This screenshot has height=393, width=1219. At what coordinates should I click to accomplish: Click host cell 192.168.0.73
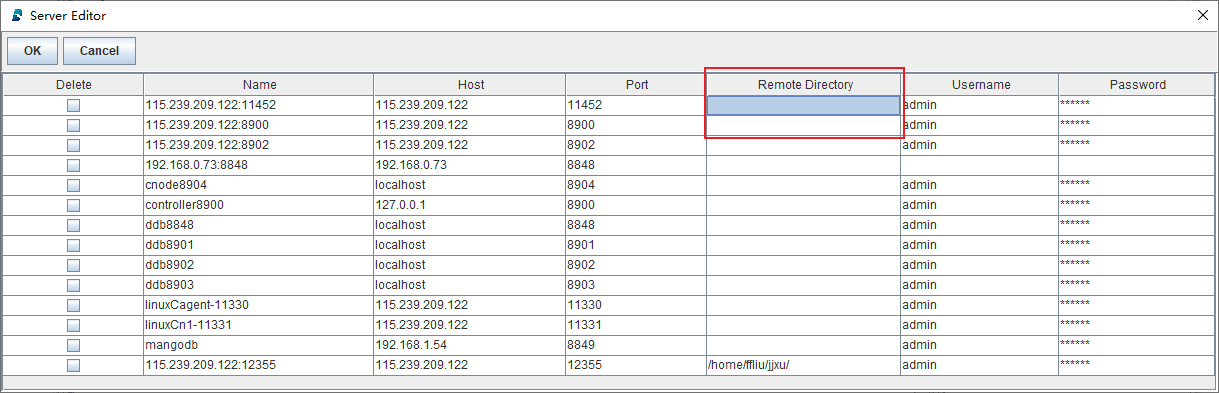[470, 165]
